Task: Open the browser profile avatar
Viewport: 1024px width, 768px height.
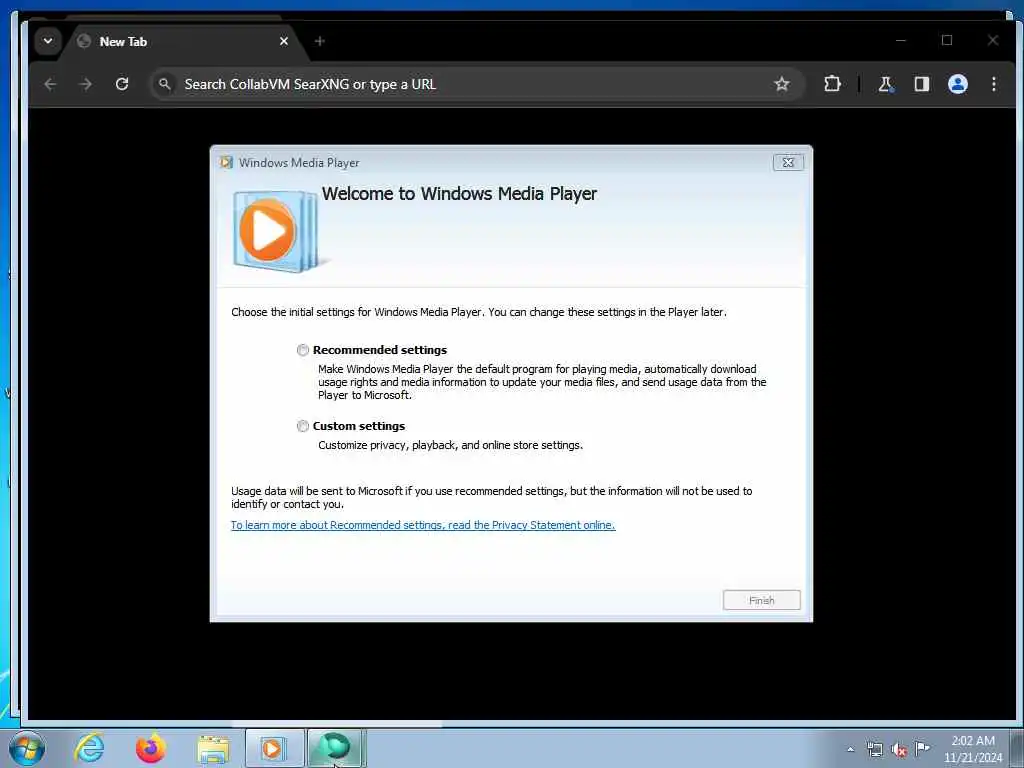Action: (957, 84)
